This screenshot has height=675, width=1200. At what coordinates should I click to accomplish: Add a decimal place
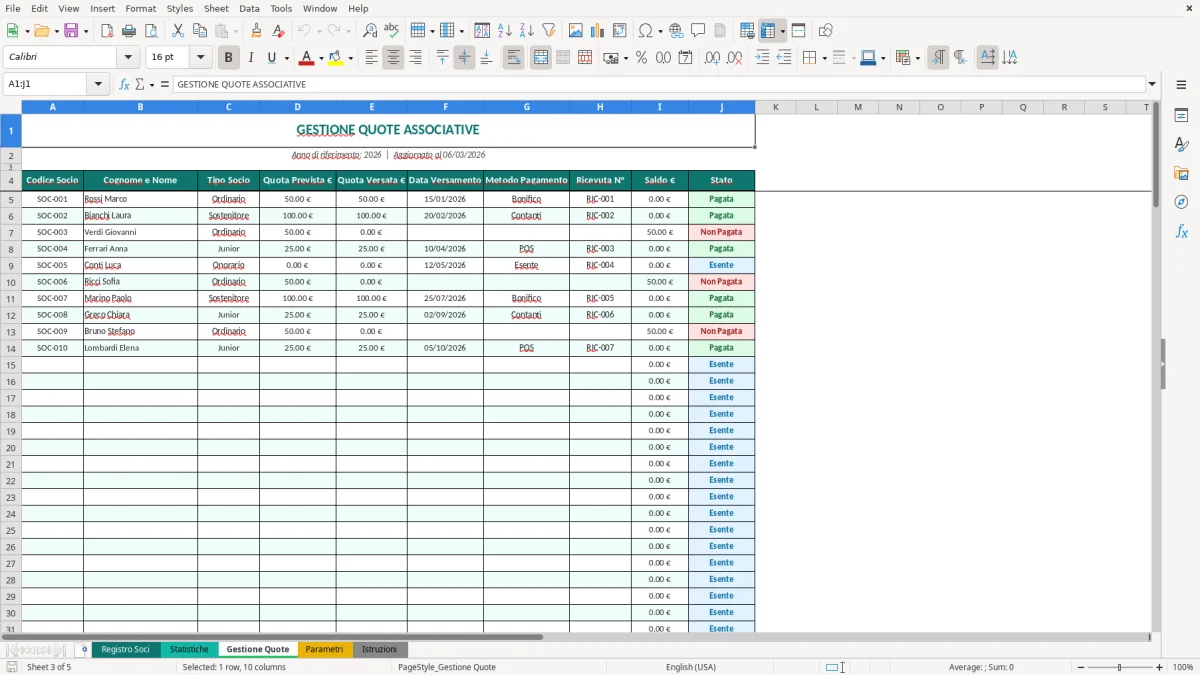[x=713, y=58]
